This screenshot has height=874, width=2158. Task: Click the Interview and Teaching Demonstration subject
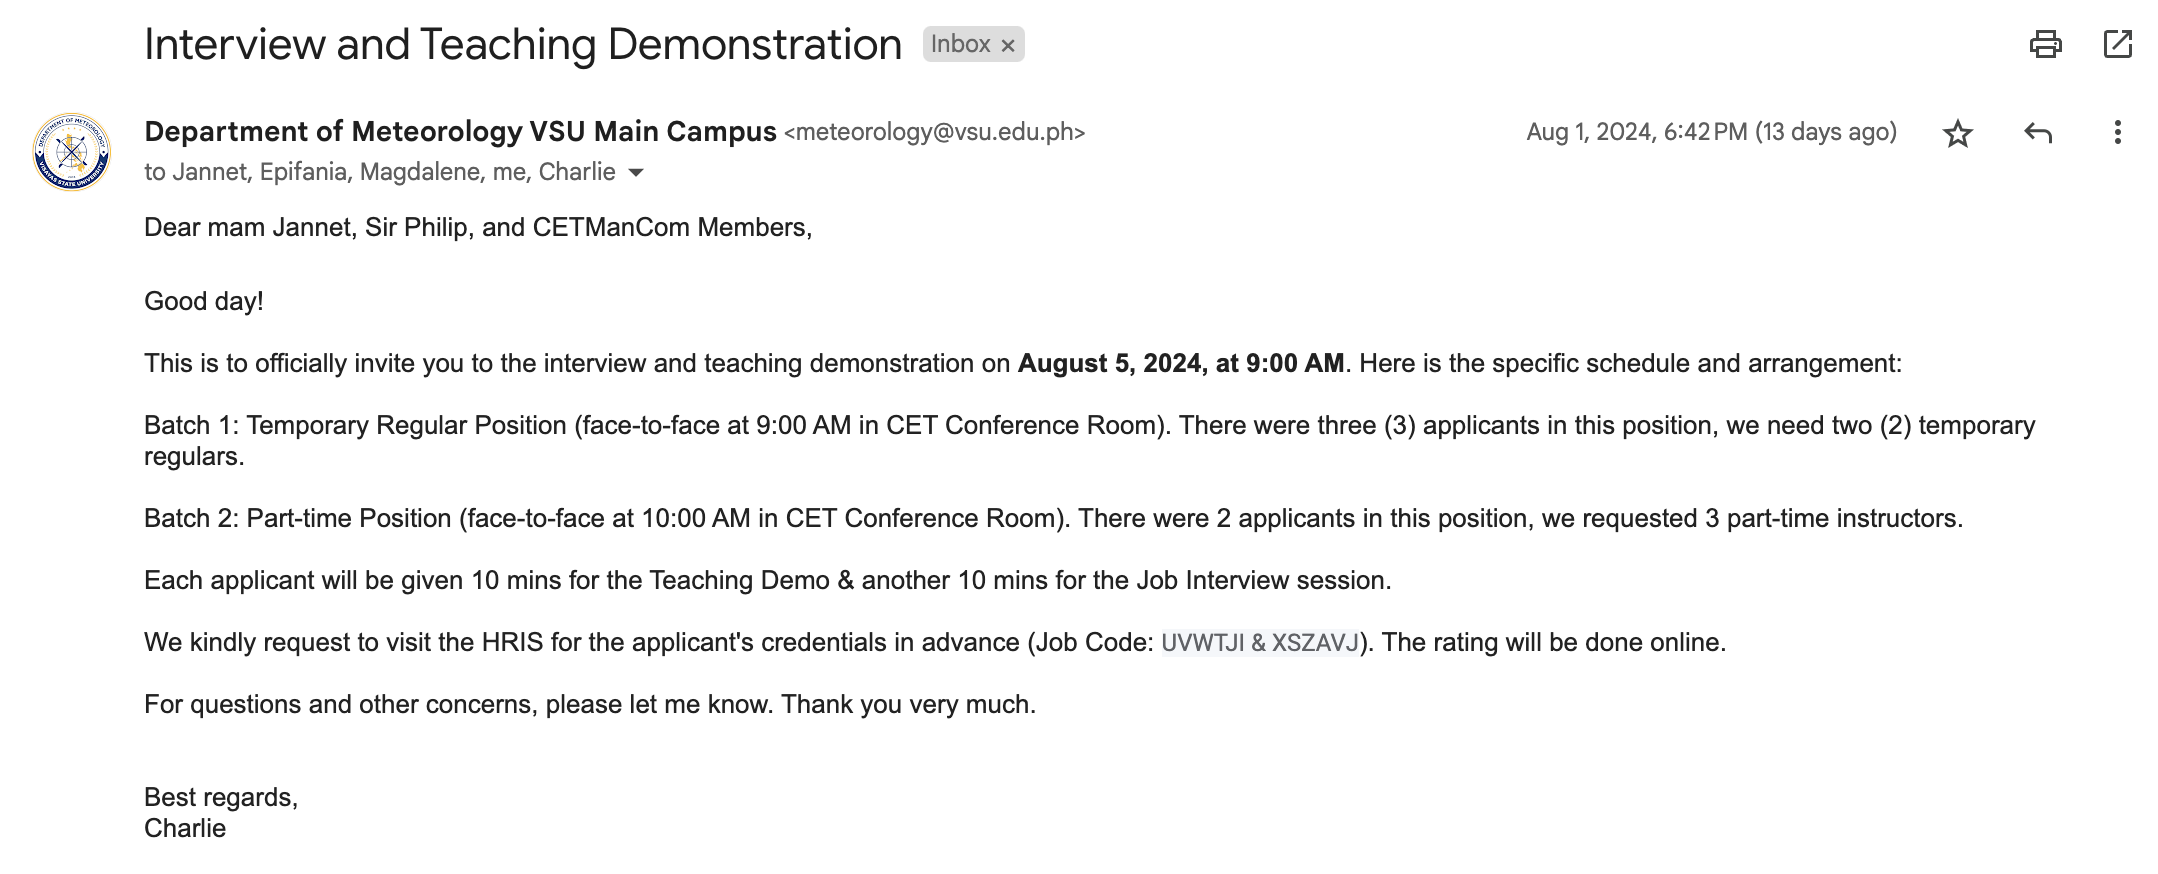[x=522, y=44]
